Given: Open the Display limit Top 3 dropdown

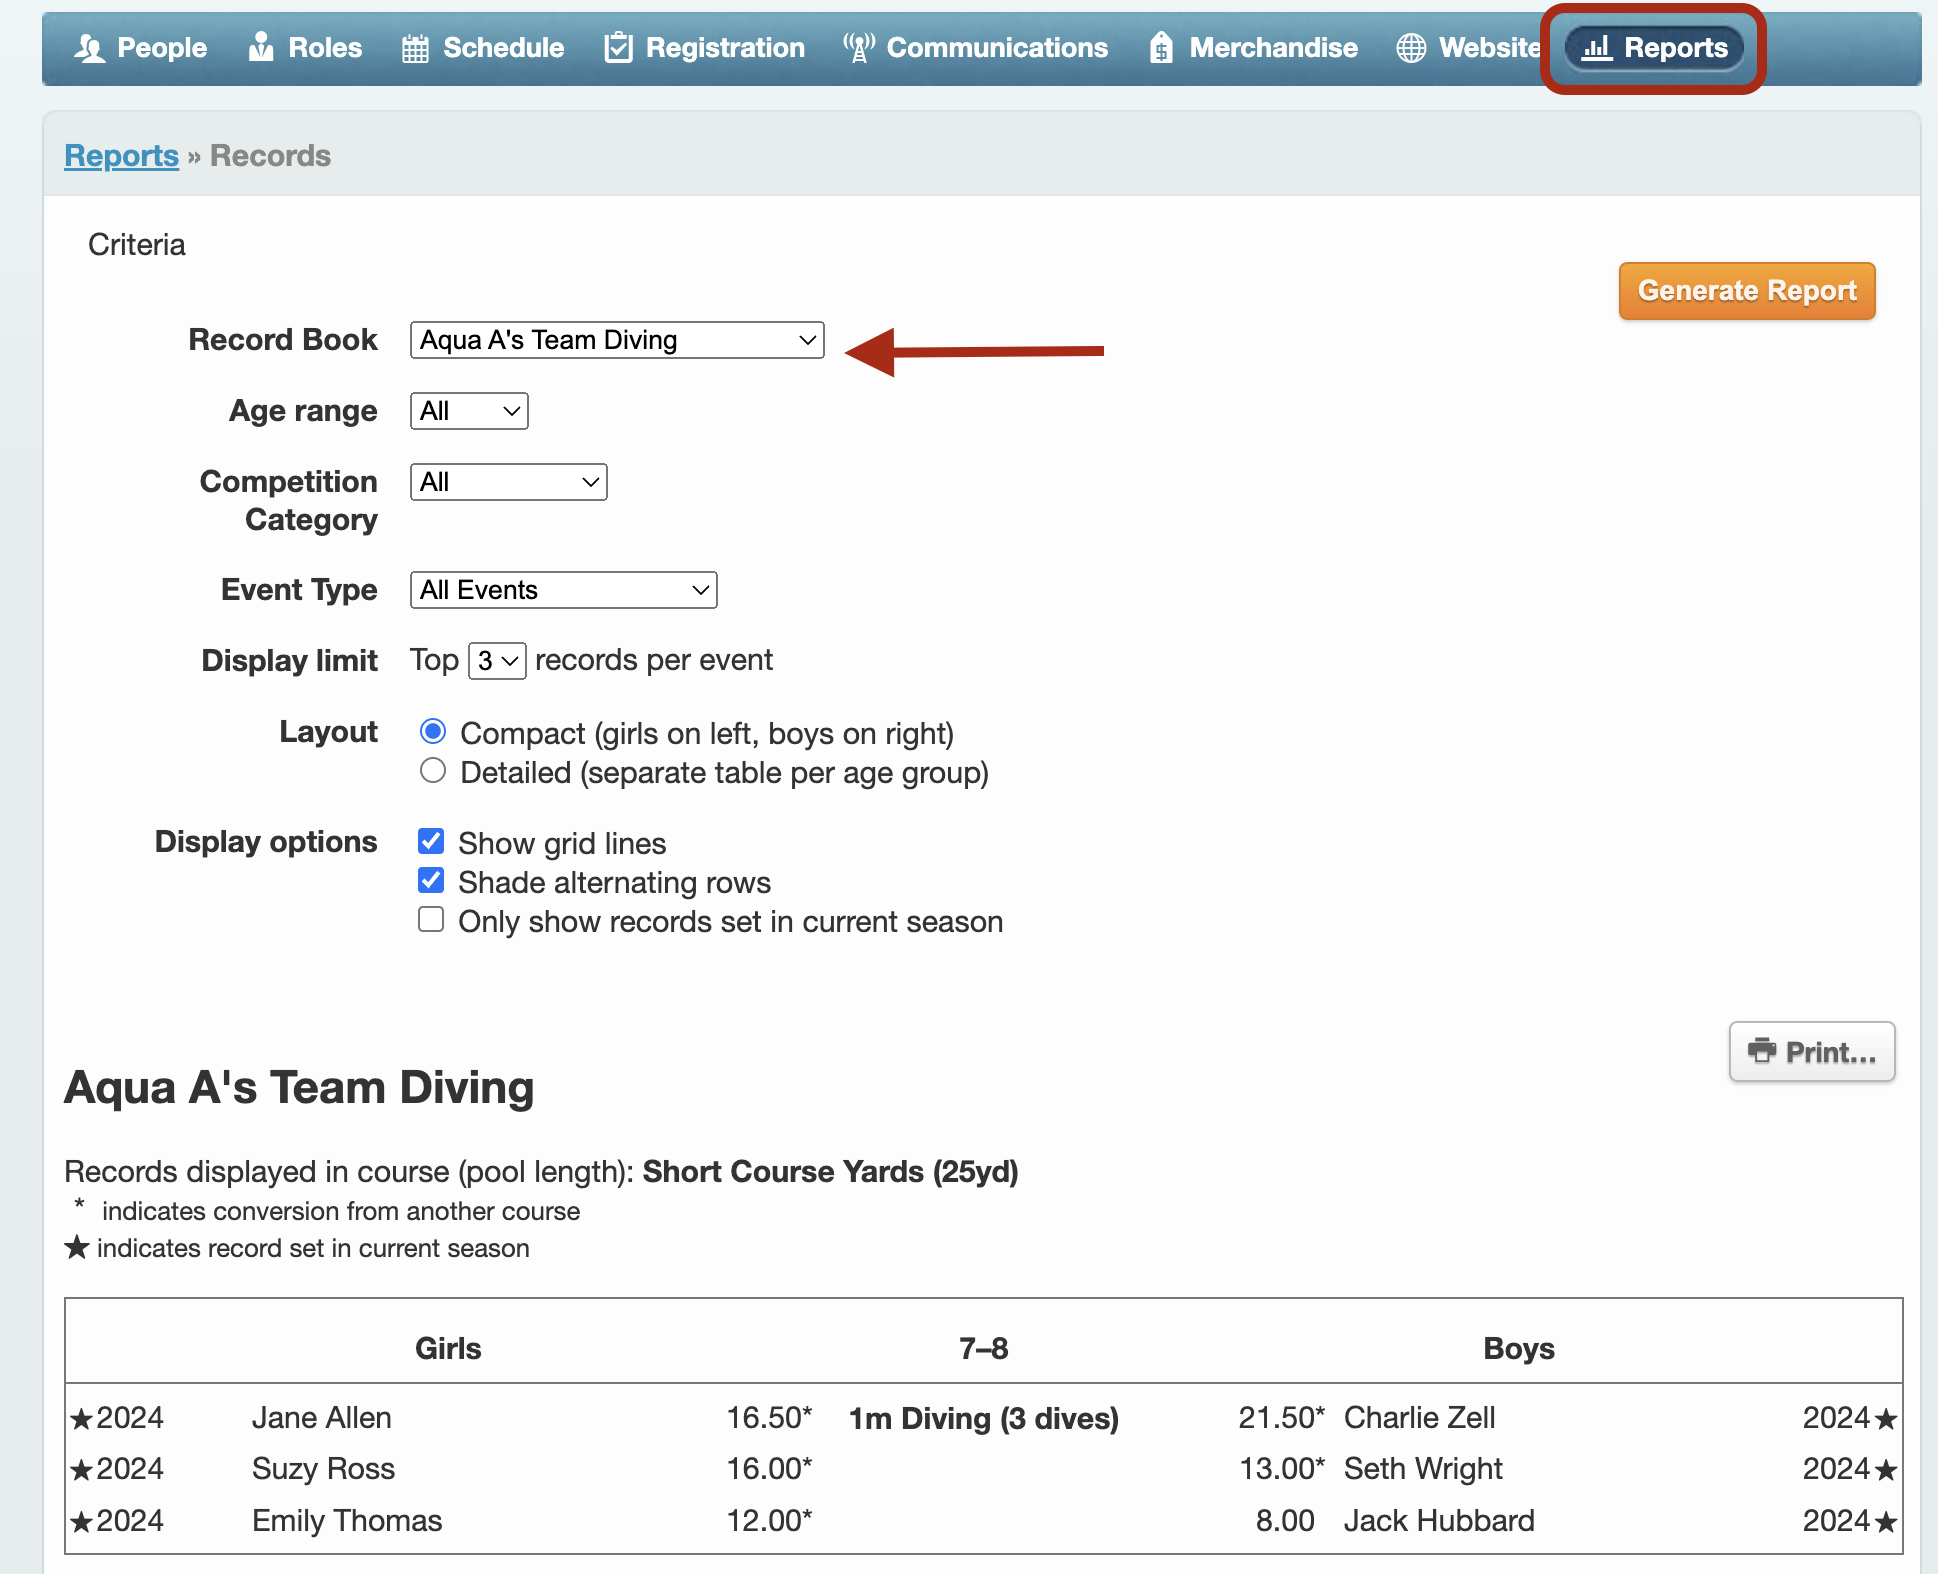Looking at the screenshot, I should point(497,661).
